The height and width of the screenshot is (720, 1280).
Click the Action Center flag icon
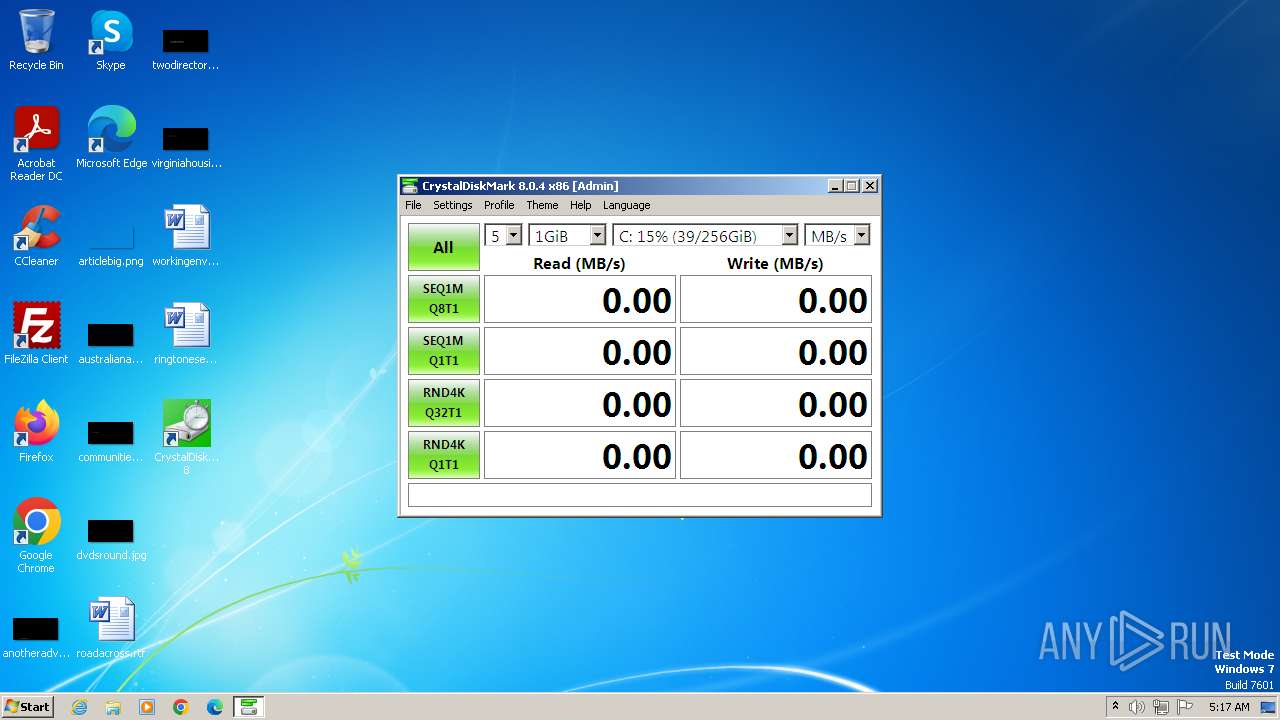point(1185,707)
